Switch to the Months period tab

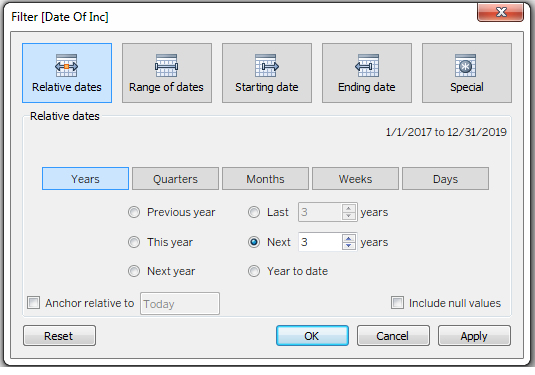tap(265, 178)
